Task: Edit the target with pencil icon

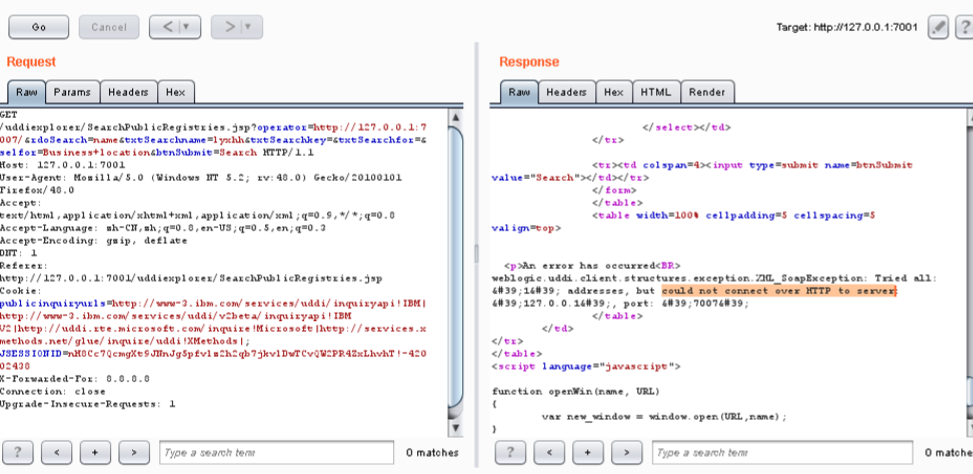Action: click(938, 28)
